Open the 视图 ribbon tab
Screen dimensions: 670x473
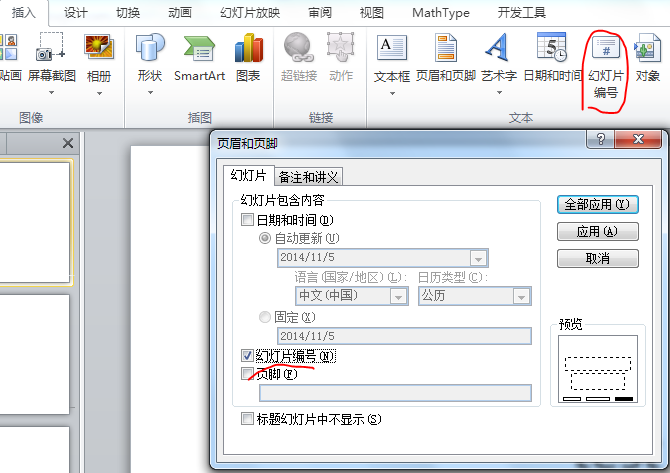(372, 13)
